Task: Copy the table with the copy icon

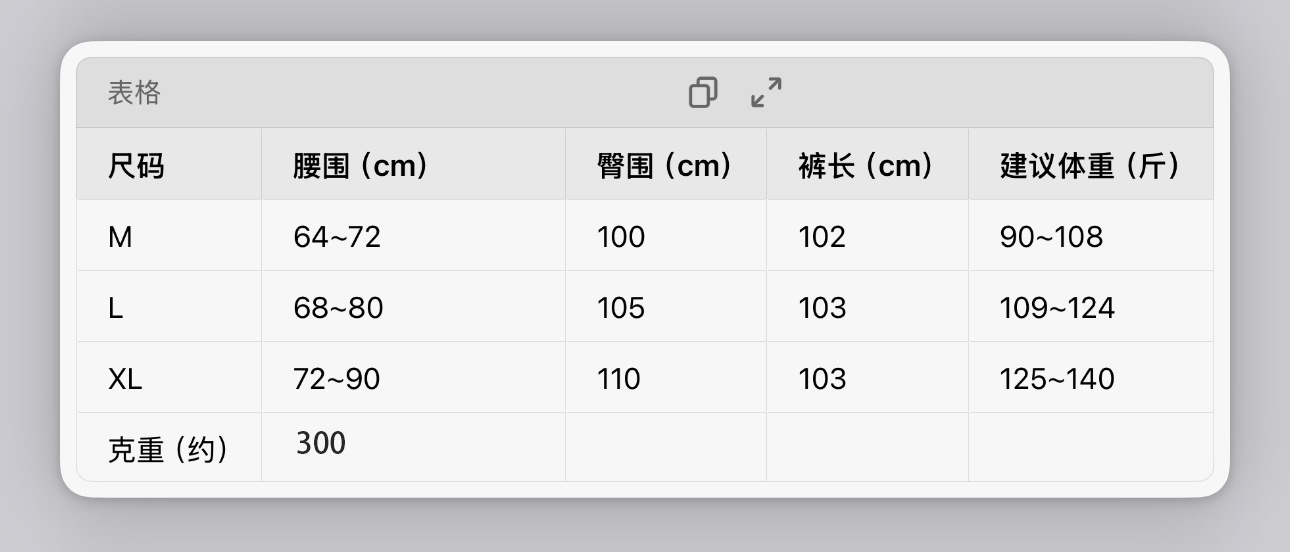Action: pos(703,93)
